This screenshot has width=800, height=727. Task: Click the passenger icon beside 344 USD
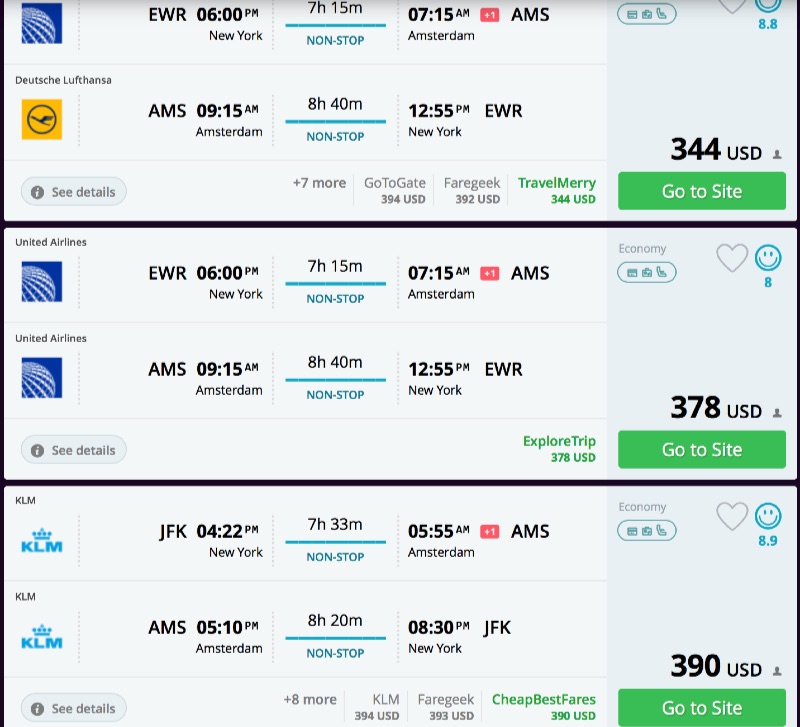pyautogui.click(x=777, y=155)
